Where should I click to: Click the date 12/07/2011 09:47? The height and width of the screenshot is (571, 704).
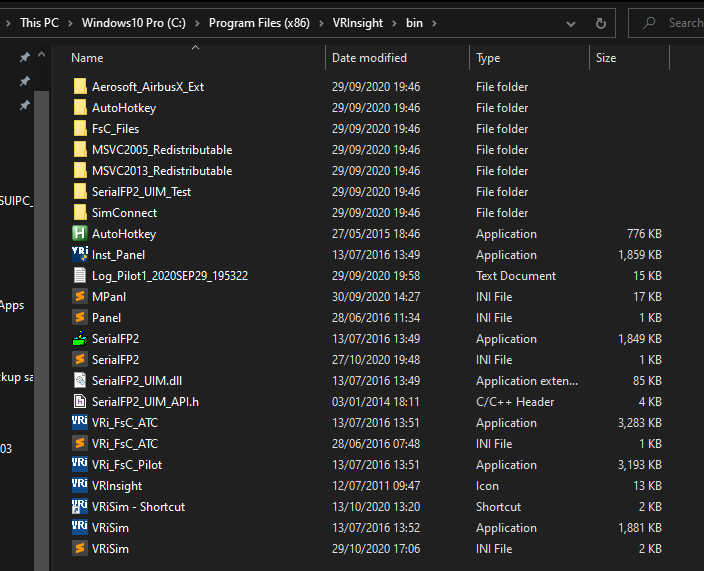point(376,486)
